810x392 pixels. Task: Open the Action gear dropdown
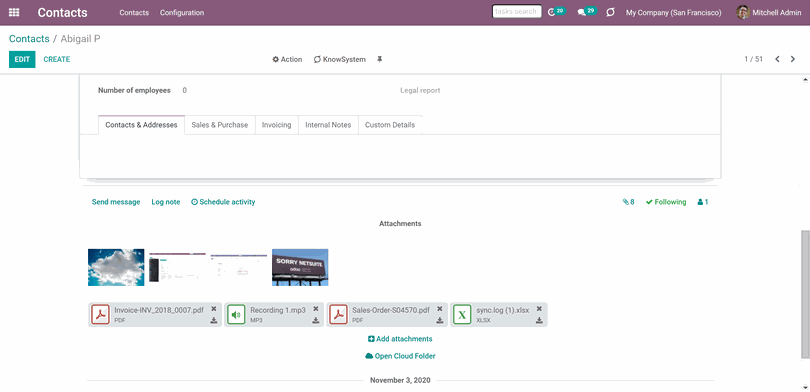tap(287, 59)
